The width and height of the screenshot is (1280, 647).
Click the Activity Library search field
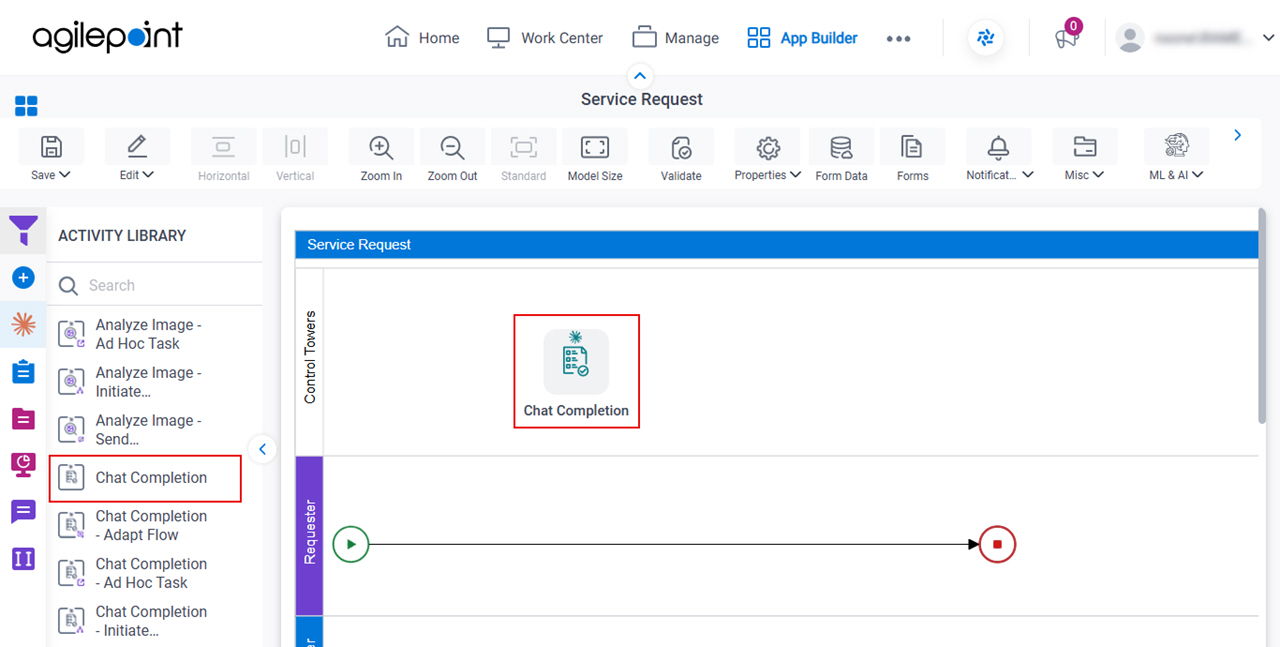tap(155, 285)
